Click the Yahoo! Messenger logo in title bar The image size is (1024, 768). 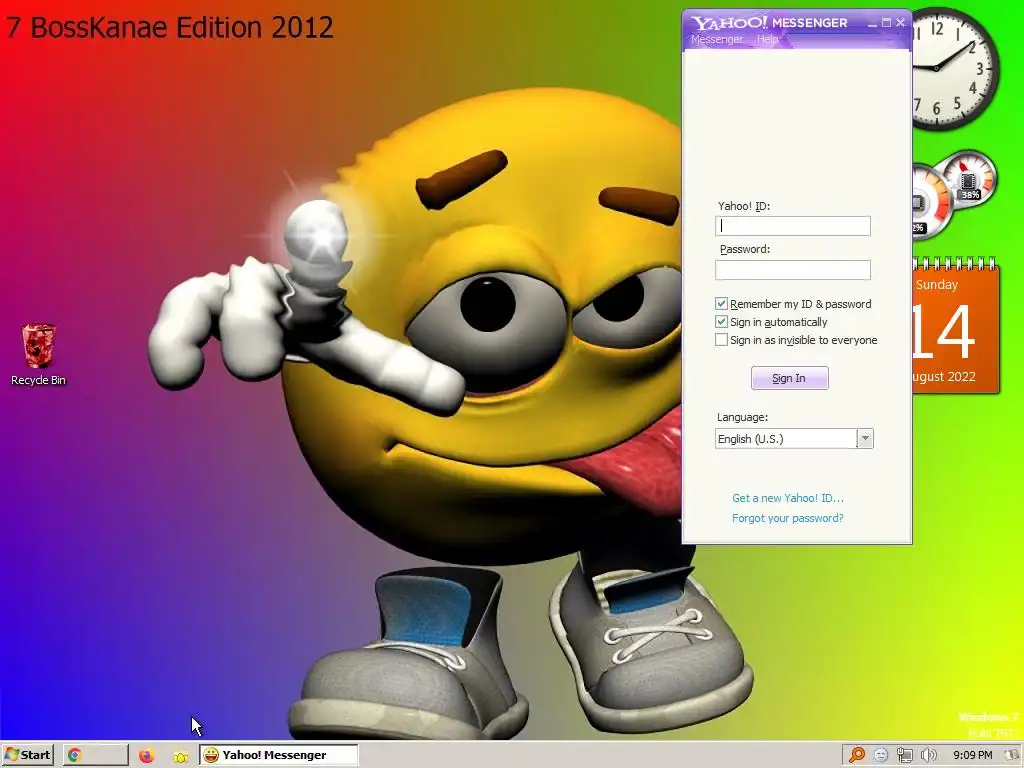click(769, 23)
